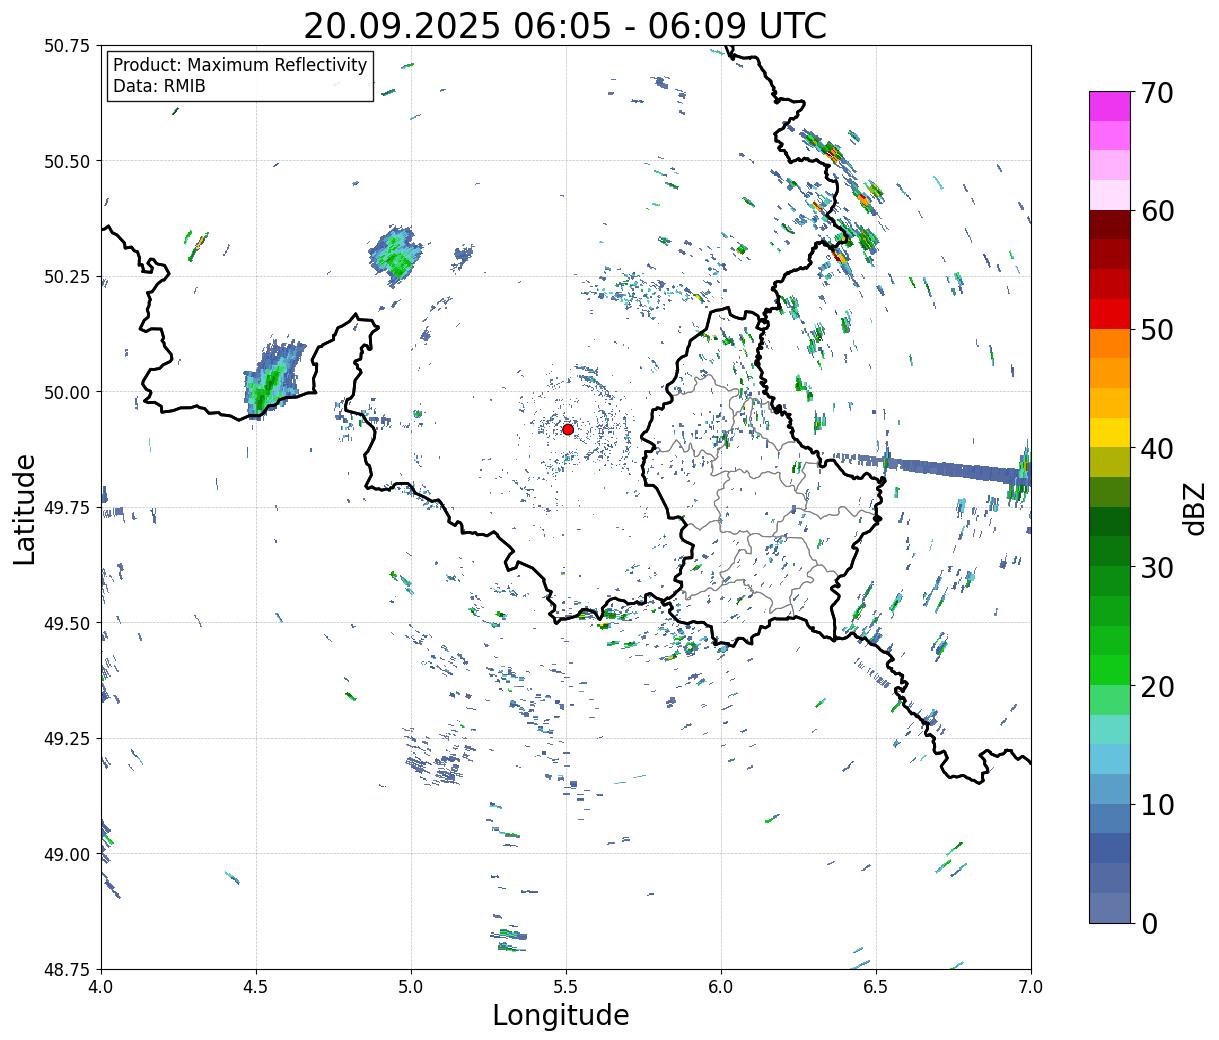Click the red radar location marker
The width and height of the screenshot is (1219, 1040).
click(567, 429)
